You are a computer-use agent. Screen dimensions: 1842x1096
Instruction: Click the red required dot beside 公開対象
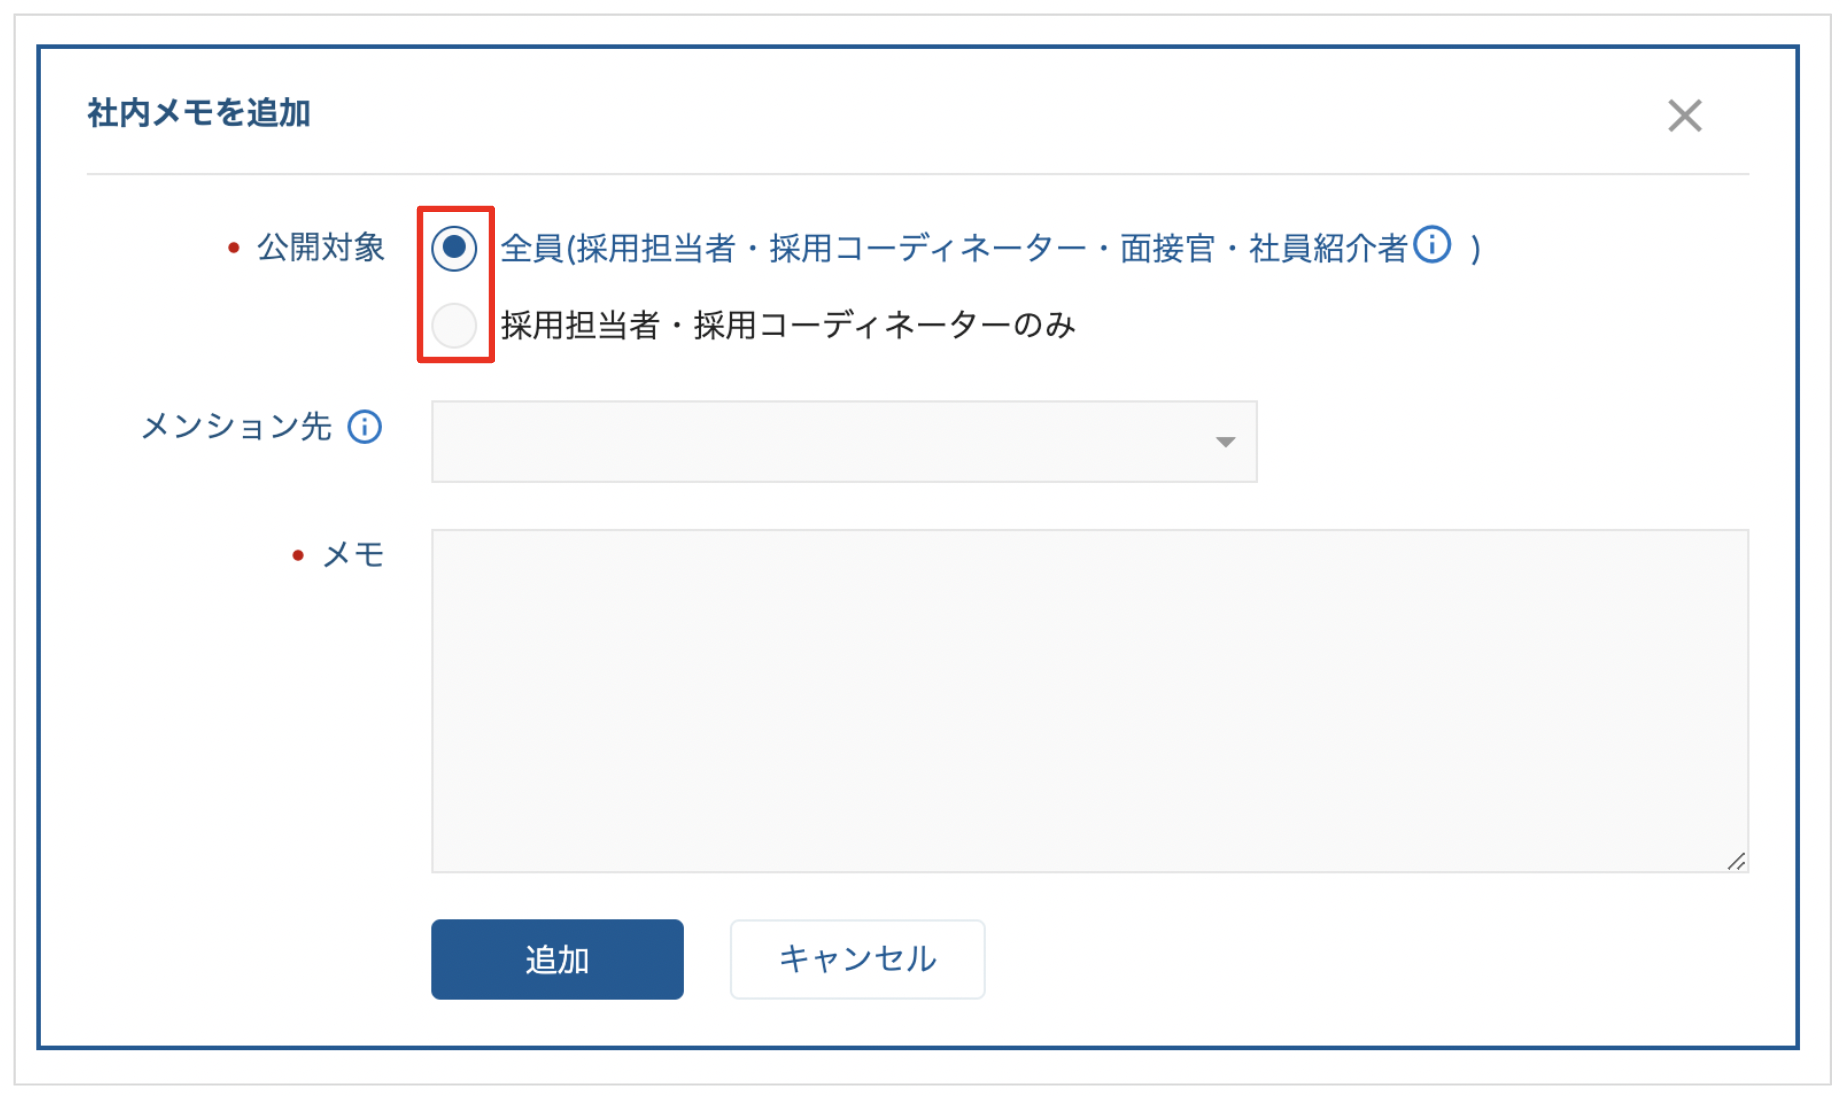coord(233,248)
